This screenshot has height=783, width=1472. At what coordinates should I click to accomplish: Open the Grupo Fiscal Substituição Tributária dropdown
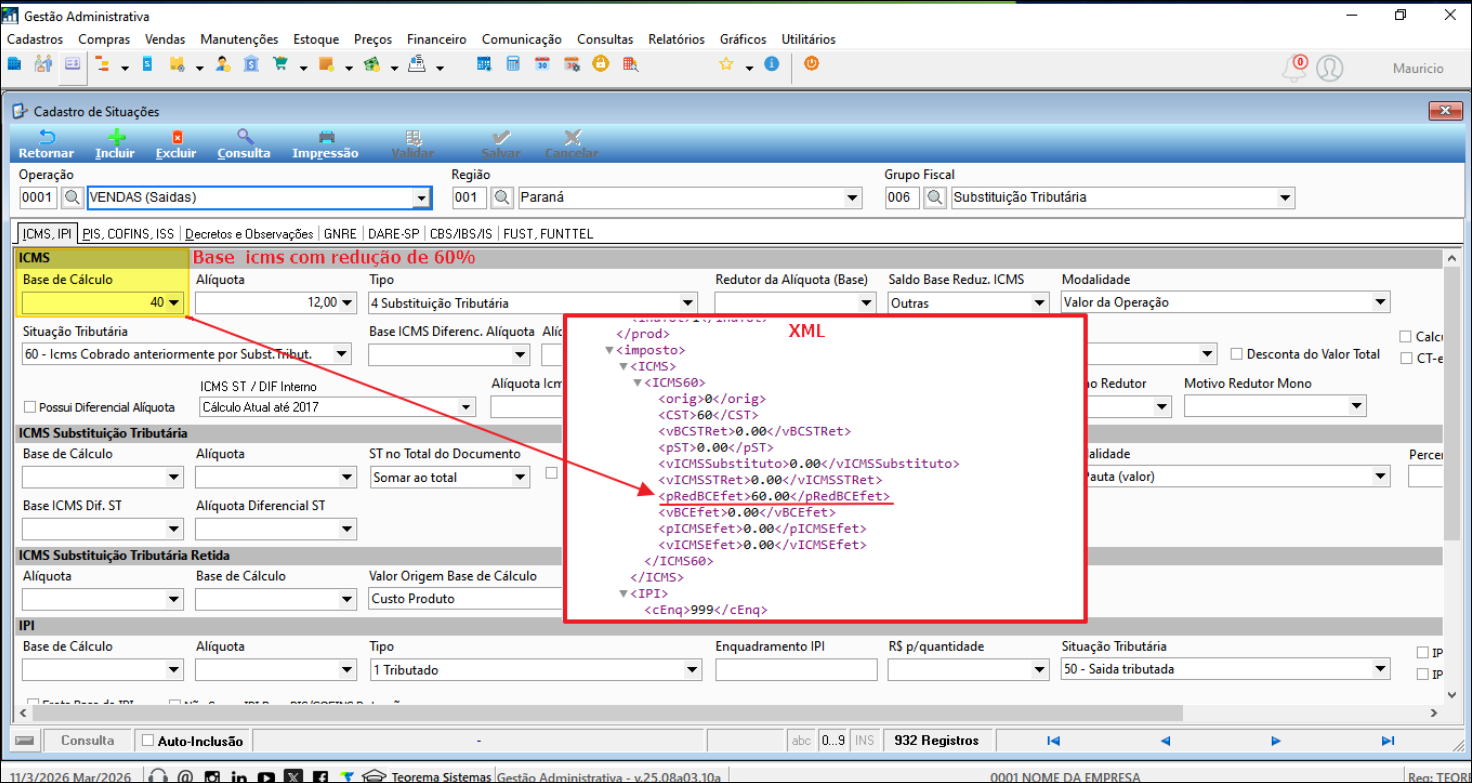[x=1285, y=198]
